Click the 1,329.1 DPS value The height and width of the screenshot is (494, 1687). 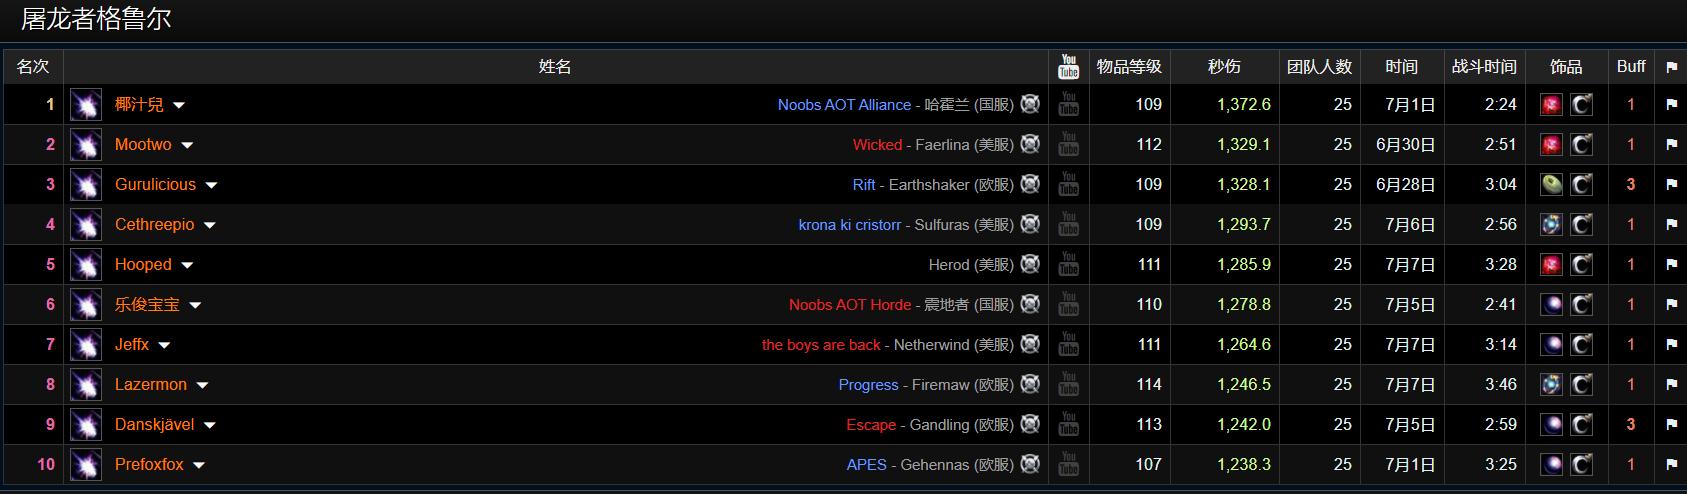1244,144
